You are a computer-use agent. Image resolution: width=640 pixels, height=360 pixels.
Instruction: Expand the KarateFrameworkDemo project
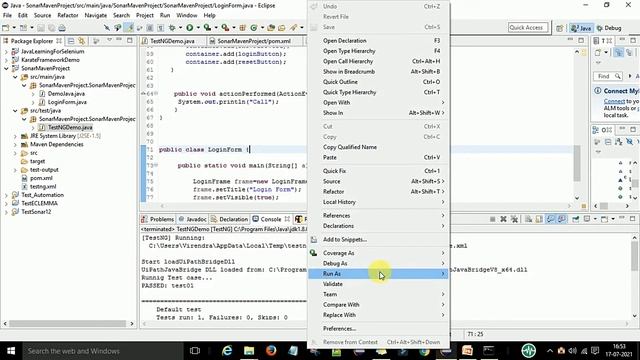click(6, 60)
